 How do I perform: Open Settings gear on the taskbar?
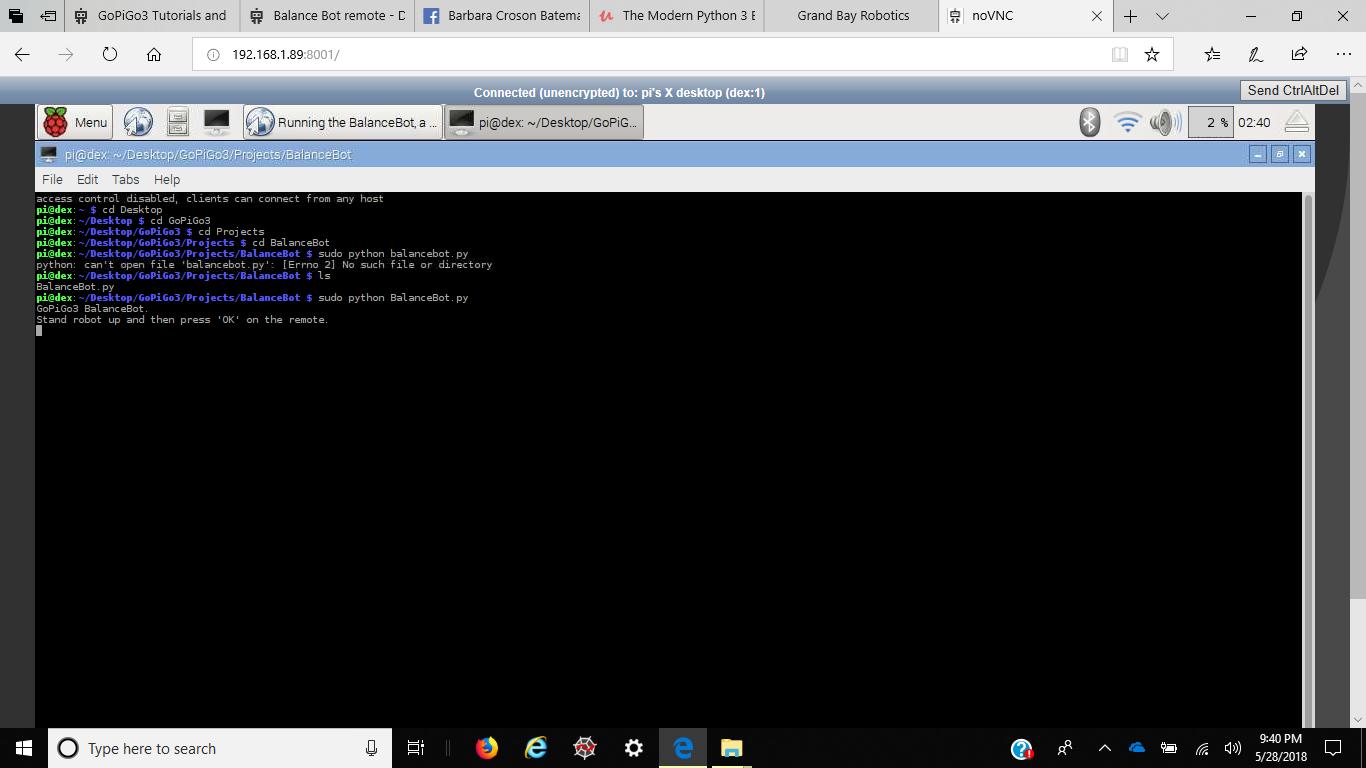click(x=634, y=748)
